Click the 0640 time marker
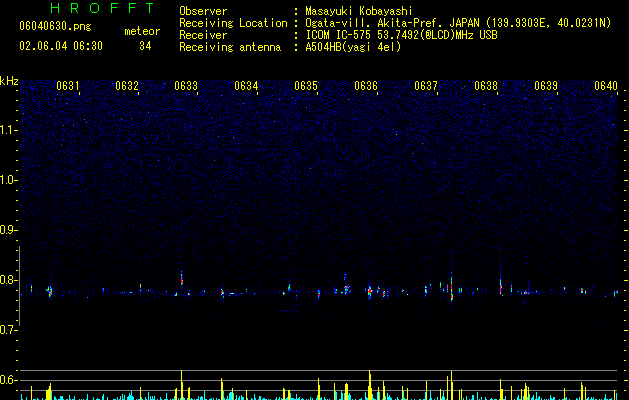The height and width of the screenshot is (400, 629). pyautogui.click(x=606, y=86)
